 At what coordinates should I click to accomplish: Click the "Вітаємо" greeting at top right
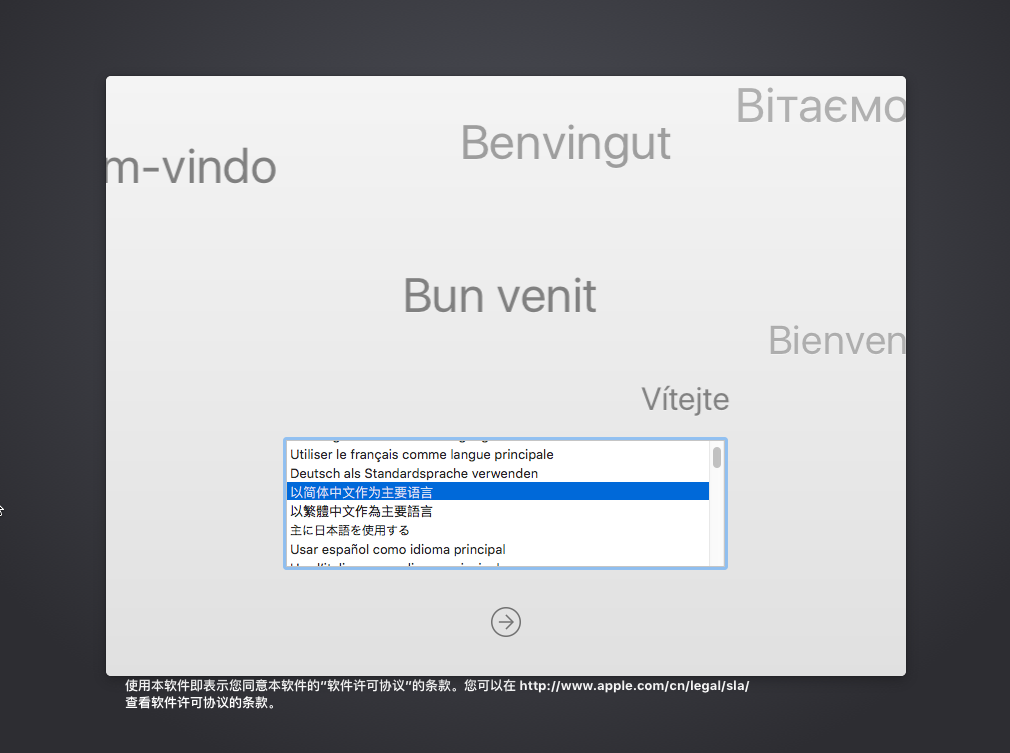pos(820,105)
